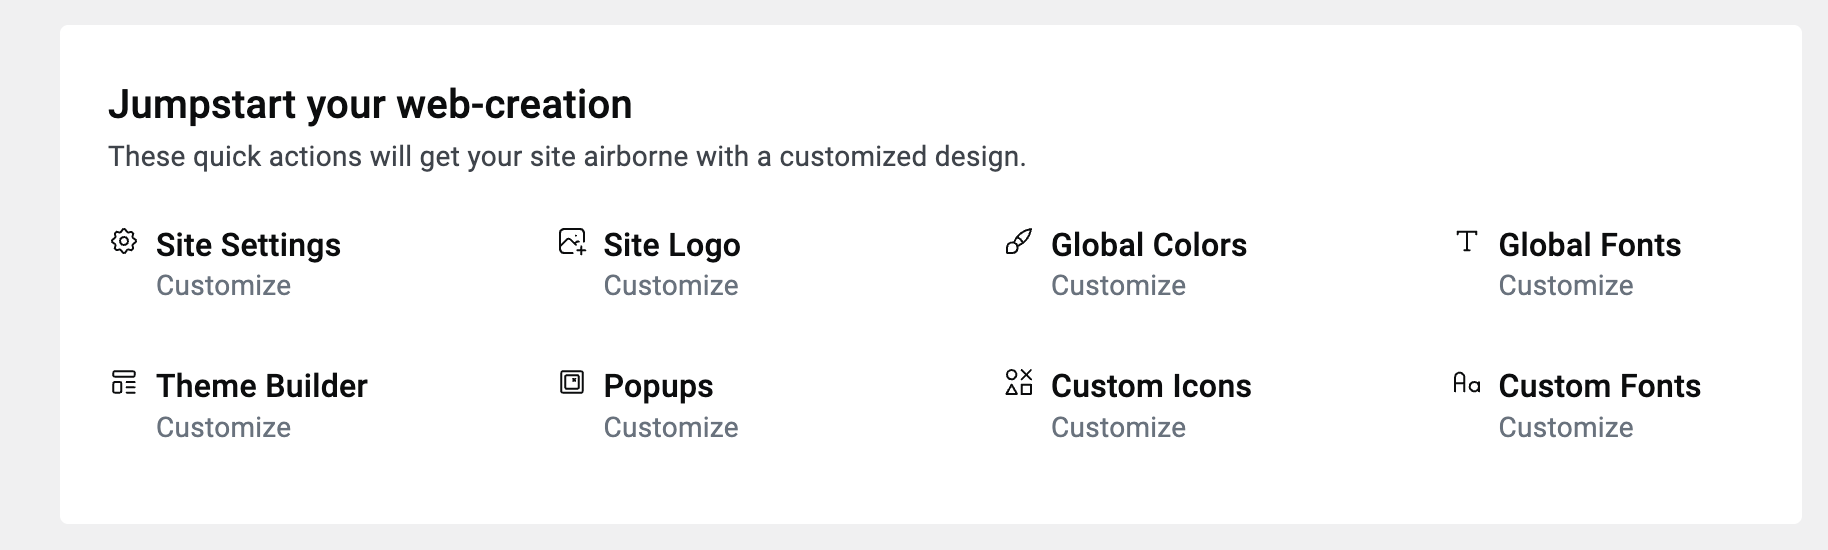Screen dimensions: 1828x550
Task: Click the Custom Fonts Aa icon
Action: [x=1466, y=383]
